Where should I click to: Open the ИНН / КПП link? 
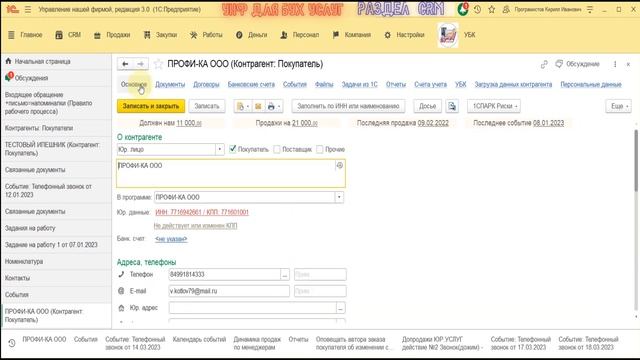202,212
